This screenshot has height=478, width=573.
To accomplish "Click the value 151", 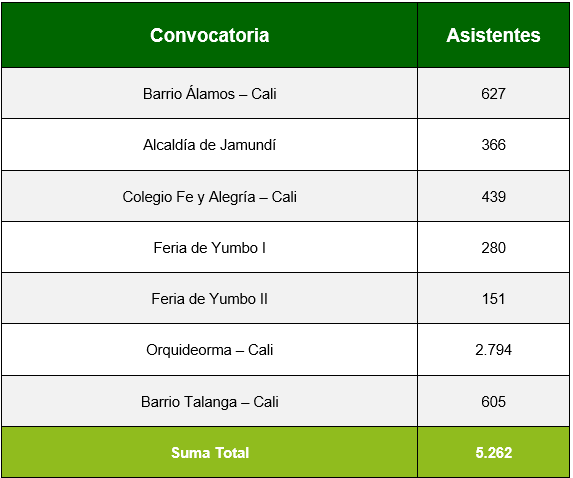I will pyautogui.click(x=493, y=299).
